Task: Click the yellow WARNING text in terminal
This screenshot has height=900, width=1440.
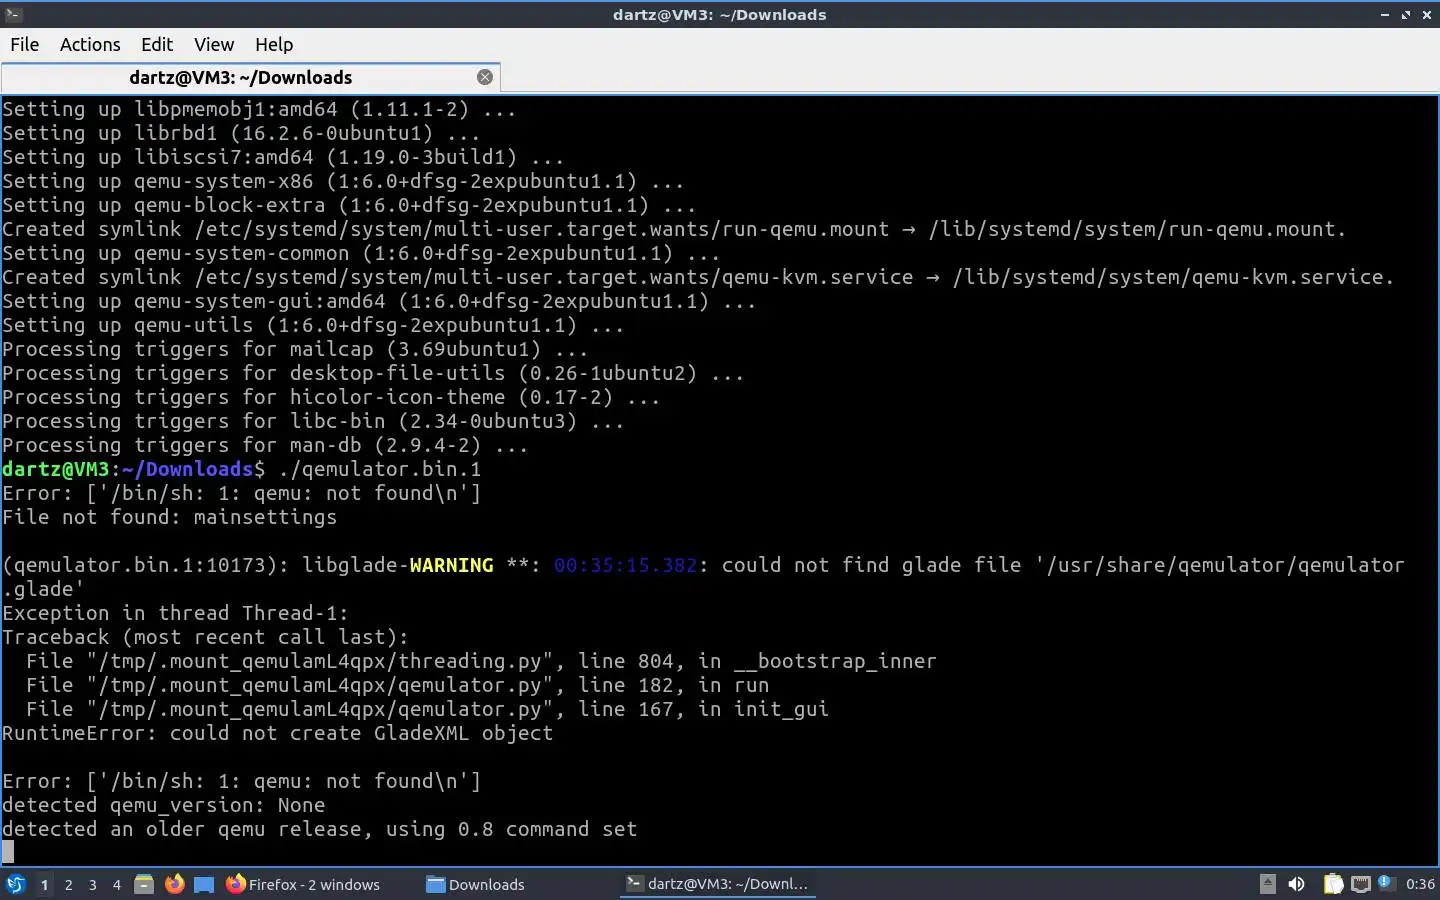Action: pos(451,565)
